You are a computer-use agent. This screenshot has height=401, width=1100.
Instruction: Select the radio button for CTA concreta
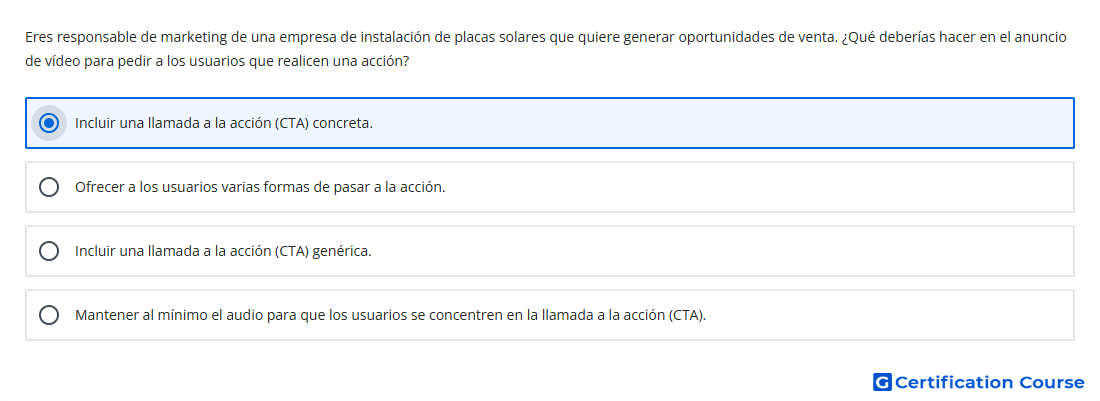click(48, 123)
